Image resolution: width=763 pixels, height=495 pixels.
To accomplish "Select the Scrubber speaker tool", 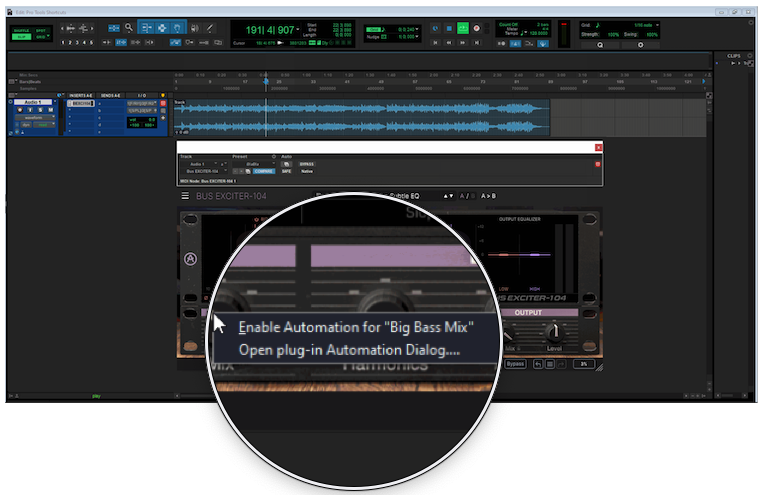I will click(x=195, y=28).
